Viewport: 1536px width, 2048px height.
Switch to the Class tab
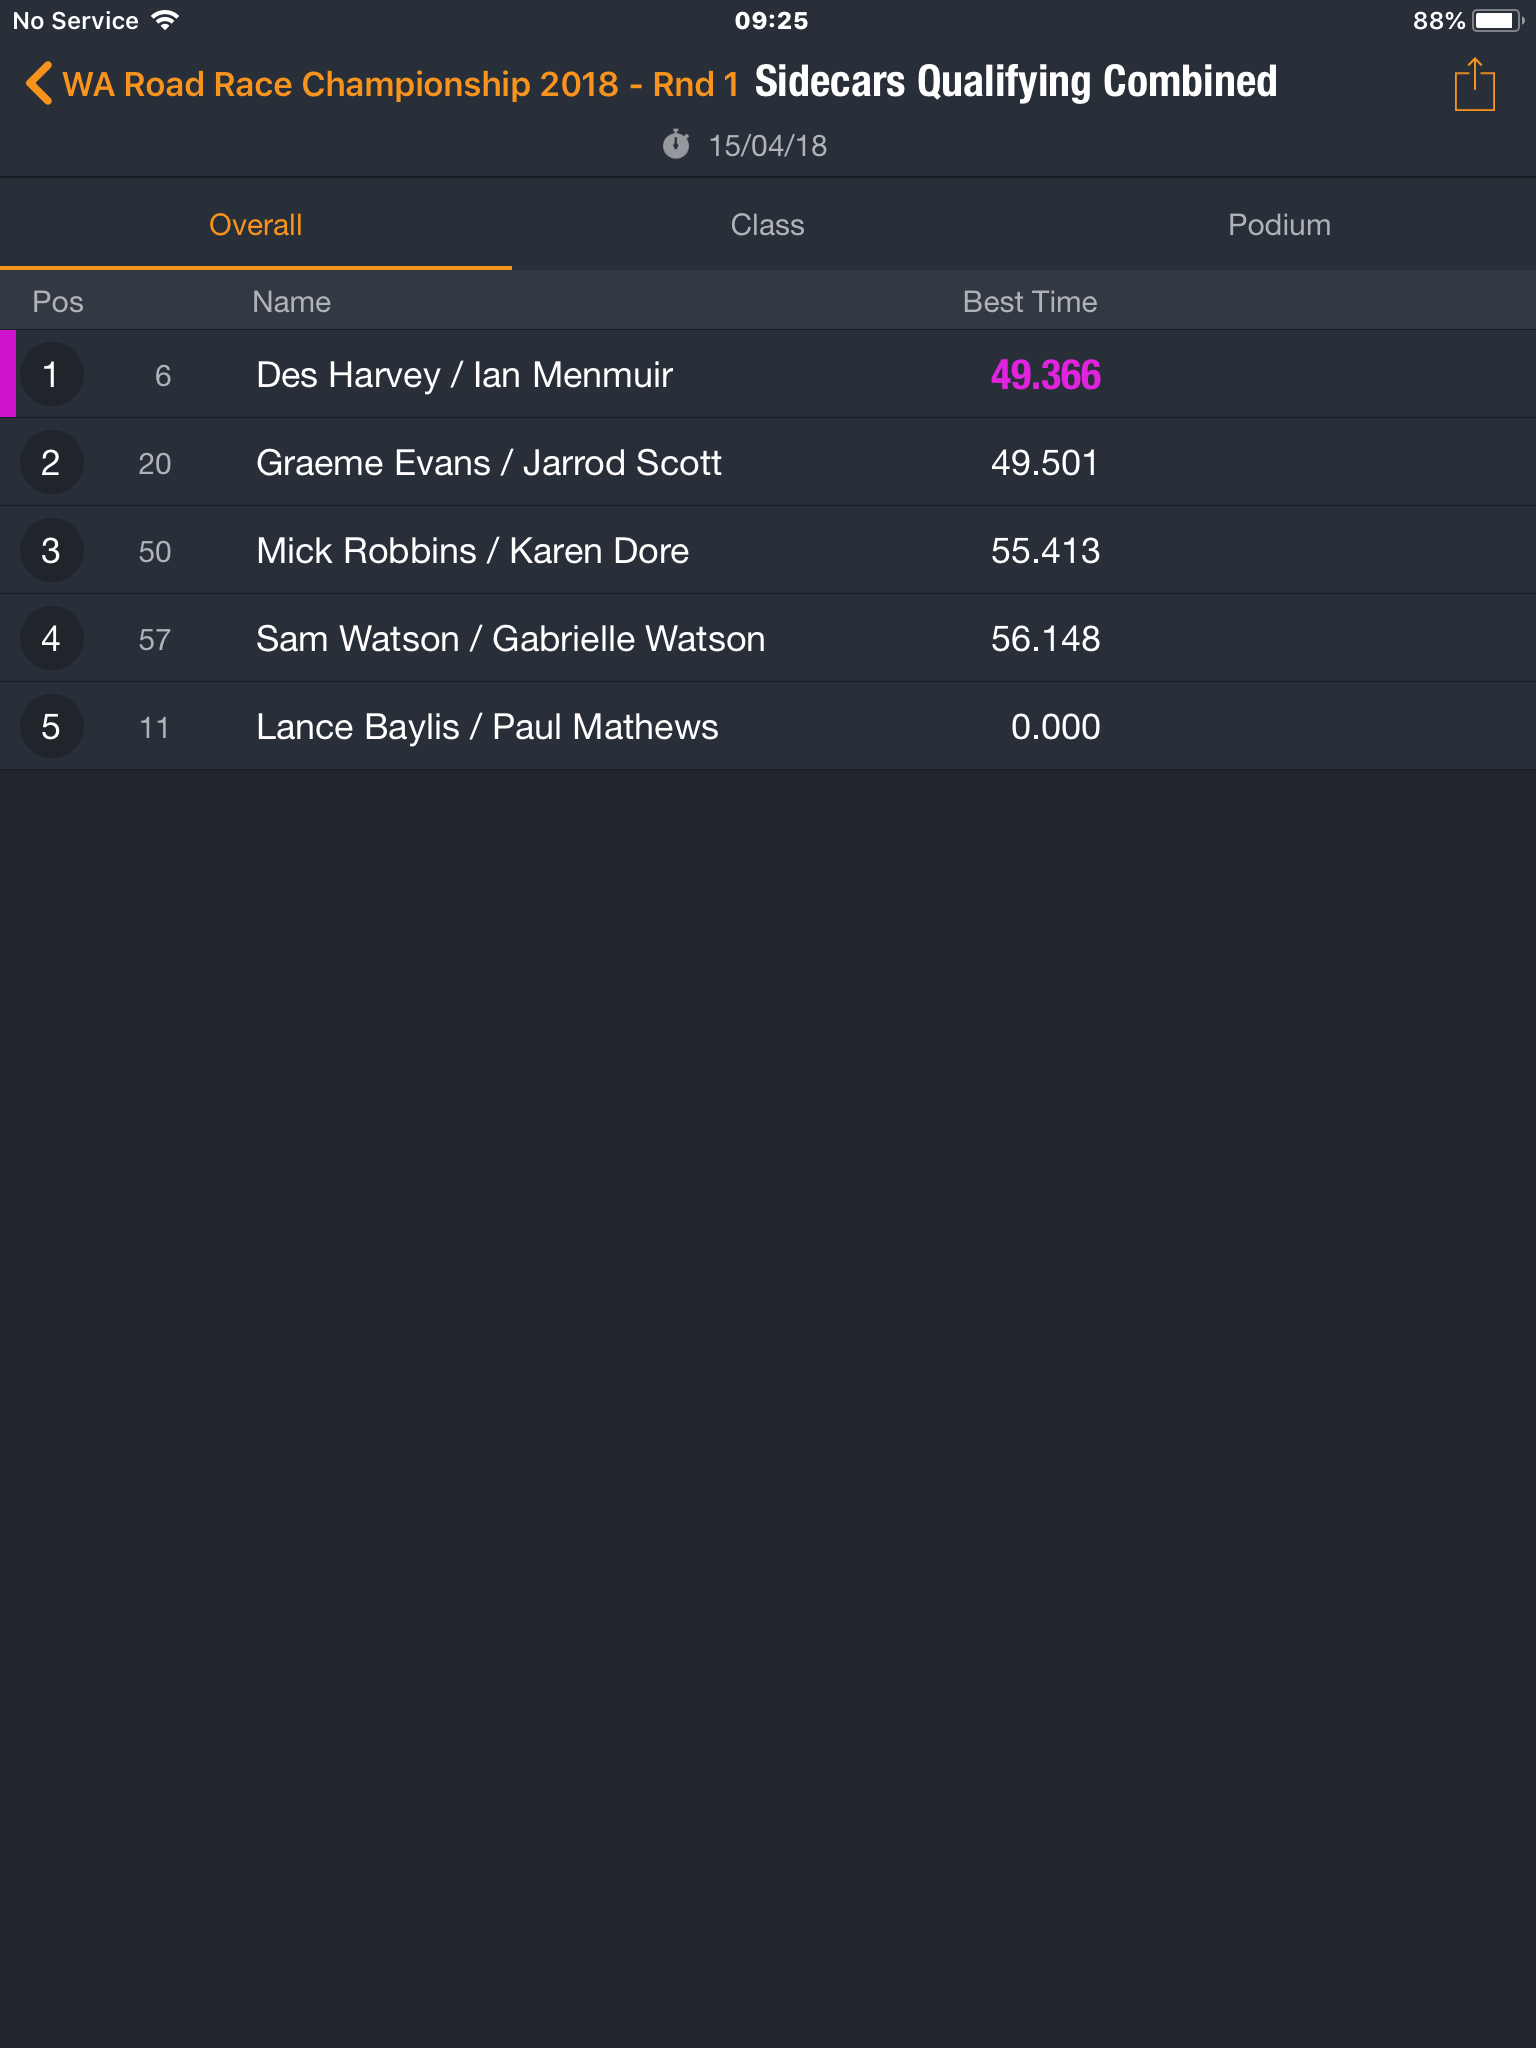coord(768,225)
